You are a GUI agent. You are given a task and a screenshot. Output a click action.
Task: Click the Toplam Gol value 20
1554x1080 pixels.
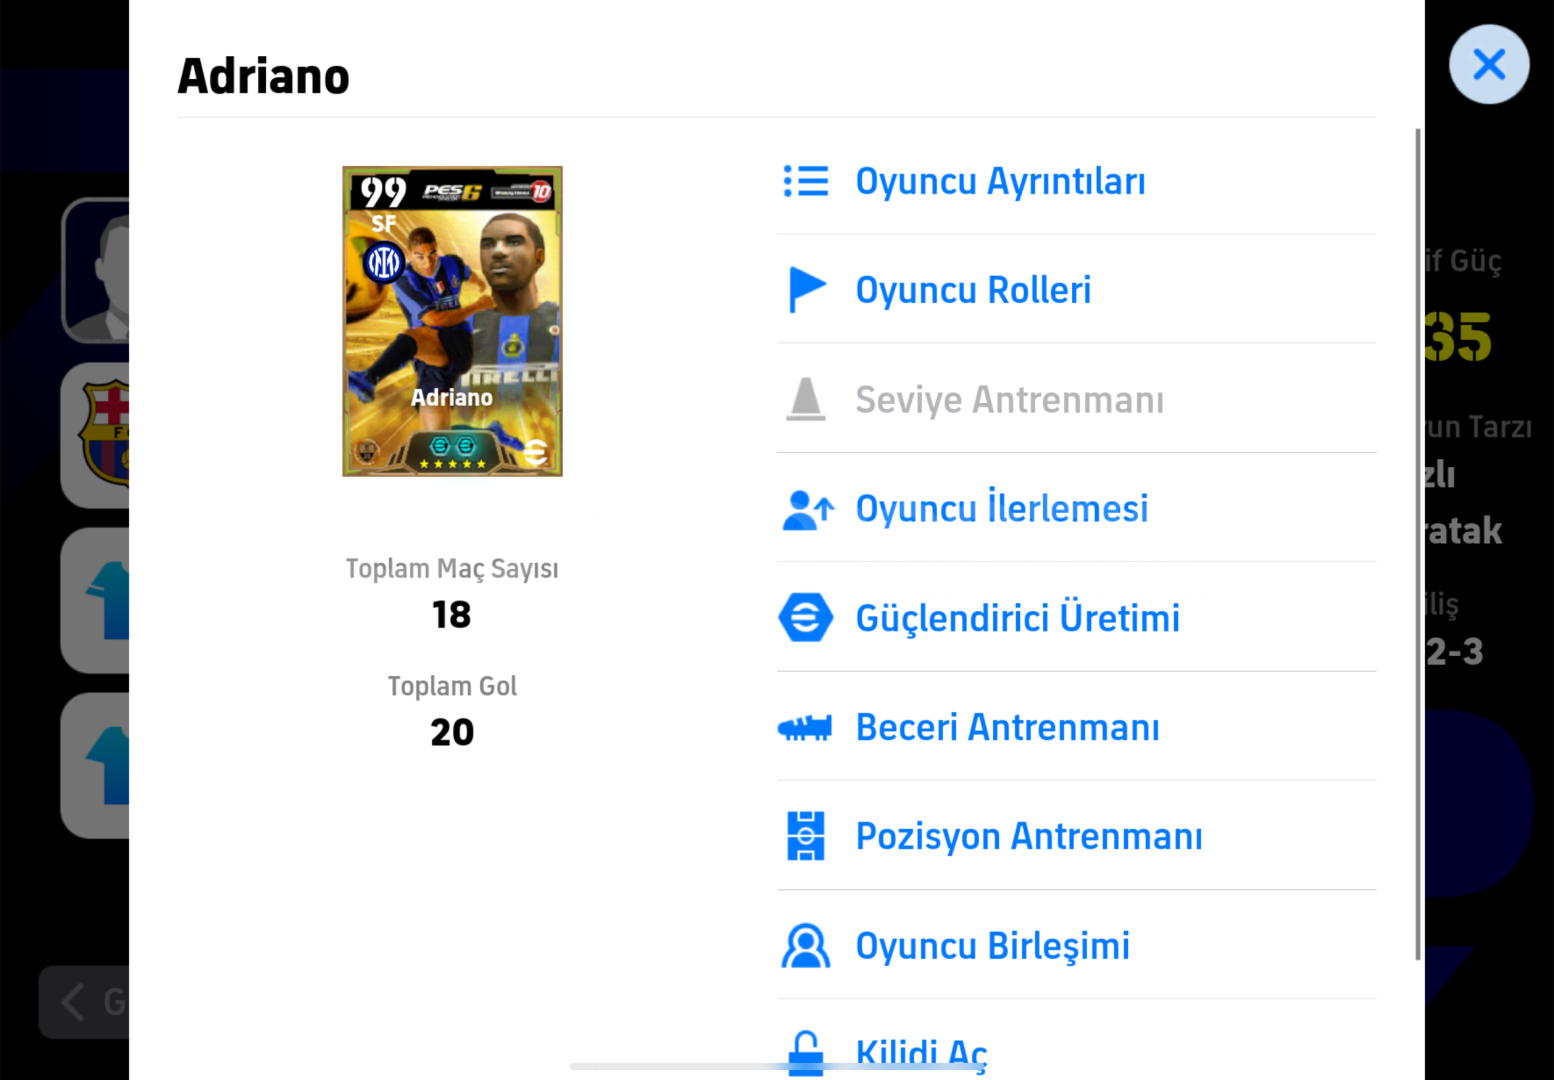452,732
